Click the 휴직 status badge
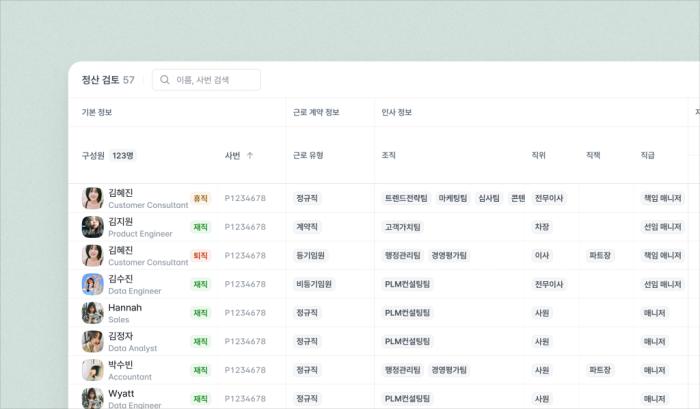The width and height of the screenshot is (700, 409). click(200, 198)
